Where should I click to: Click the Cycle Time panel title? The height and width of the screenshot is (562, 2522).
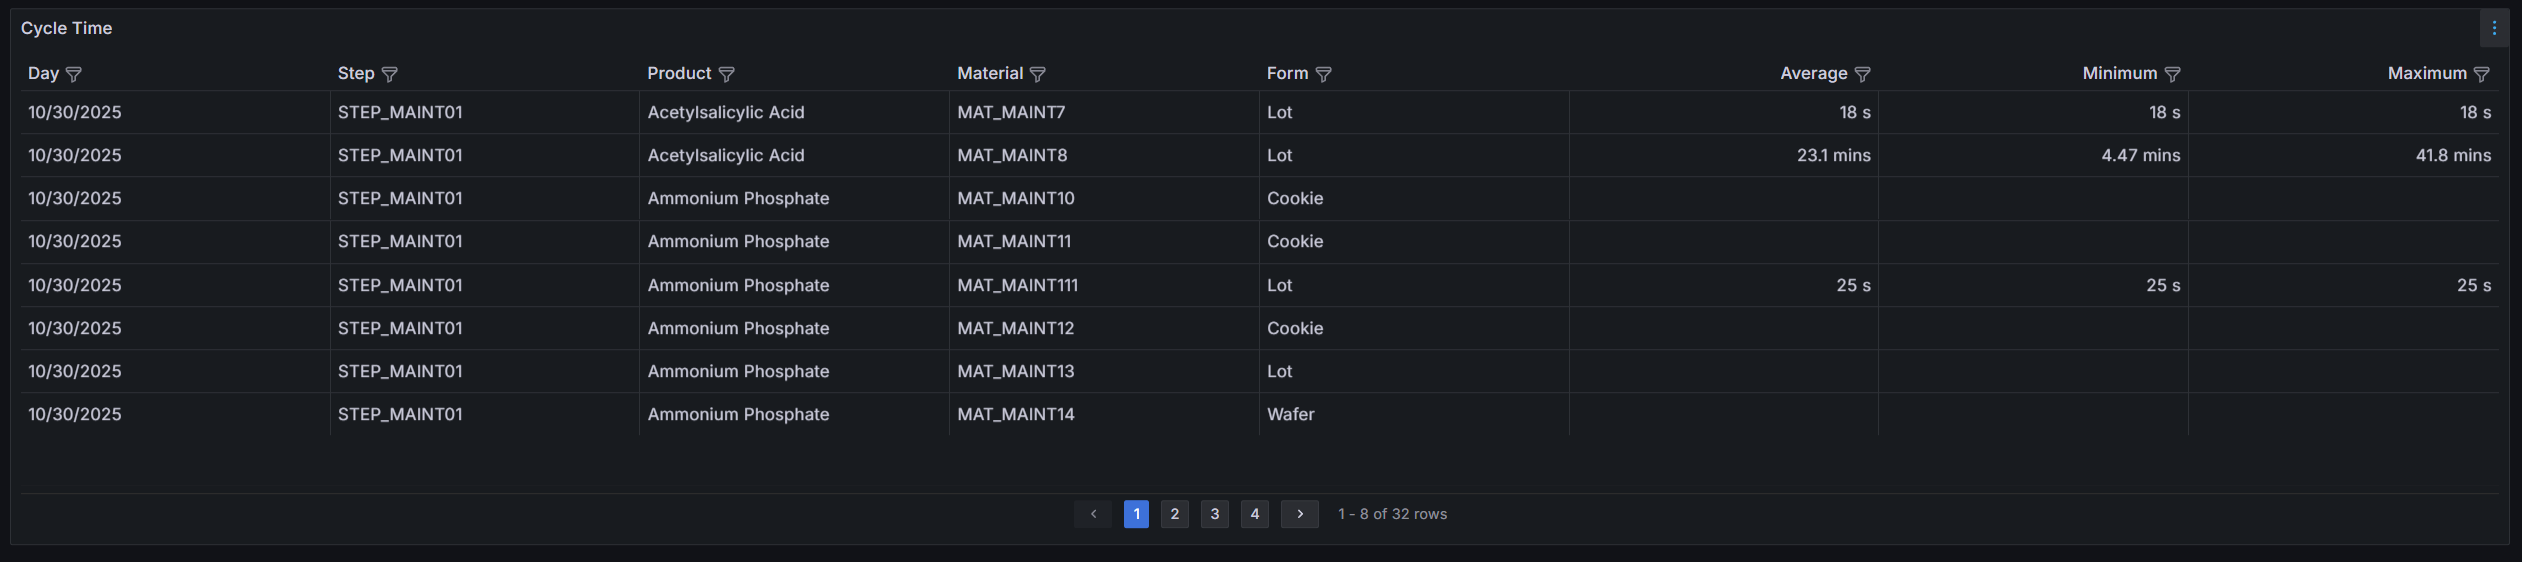click(66, 28)
